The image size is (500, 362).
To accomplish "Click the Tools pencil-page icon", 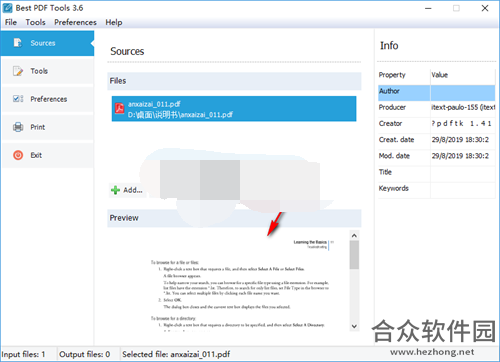I will [18, 71].
